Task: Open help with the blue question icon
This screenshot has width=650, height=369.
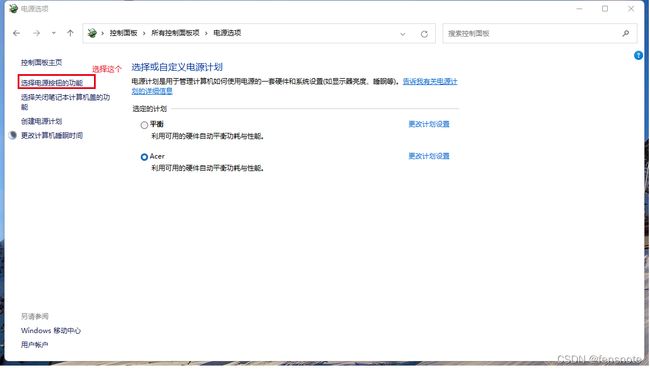Action: [x=638, y=56]
